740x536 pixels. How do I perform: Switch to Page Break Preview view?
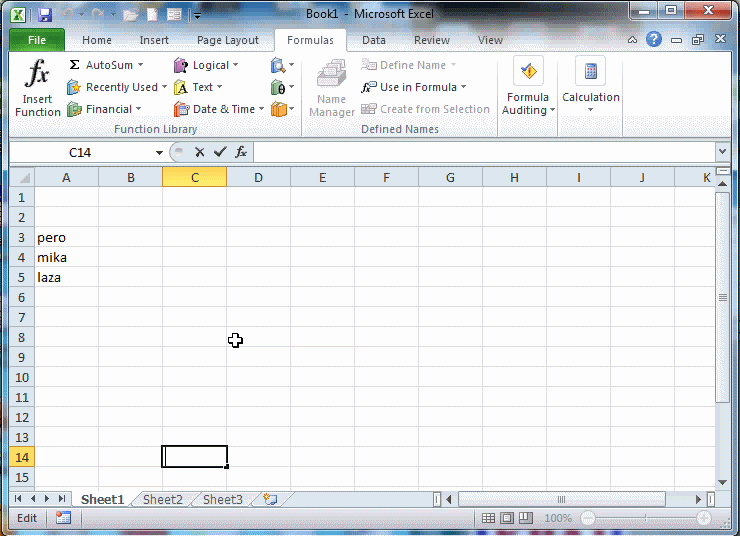[x=526, y=518]
